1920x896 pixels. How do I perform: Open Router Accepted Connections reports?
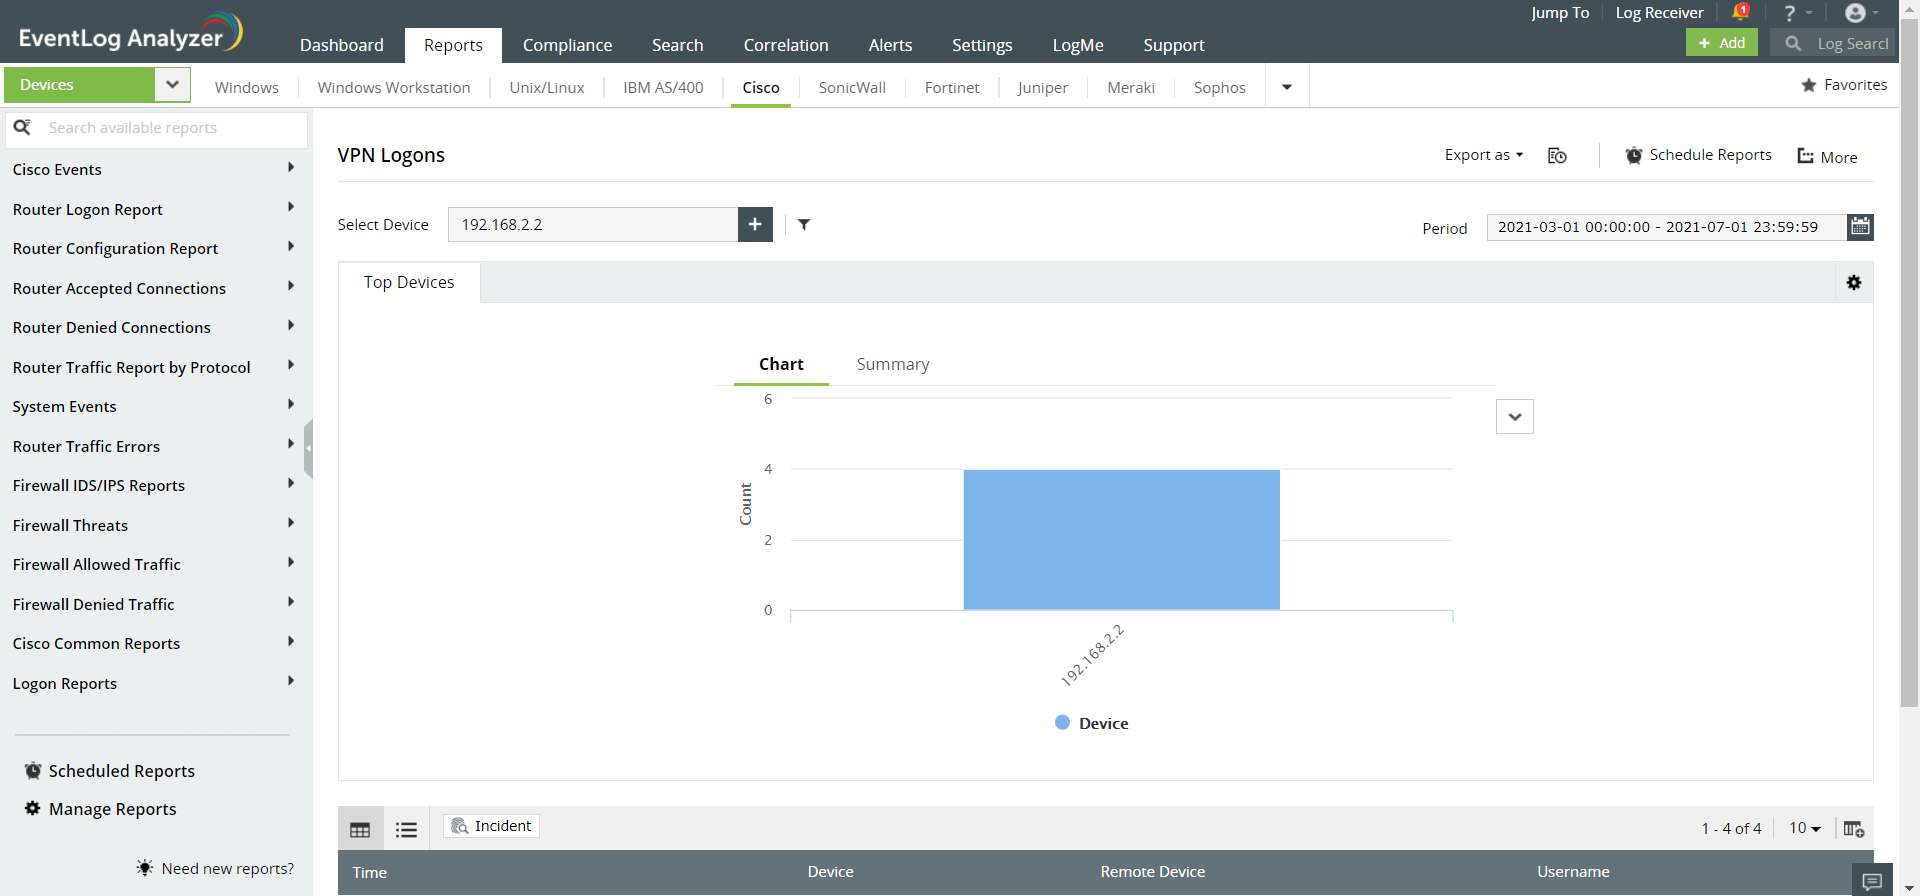(119, 289)
